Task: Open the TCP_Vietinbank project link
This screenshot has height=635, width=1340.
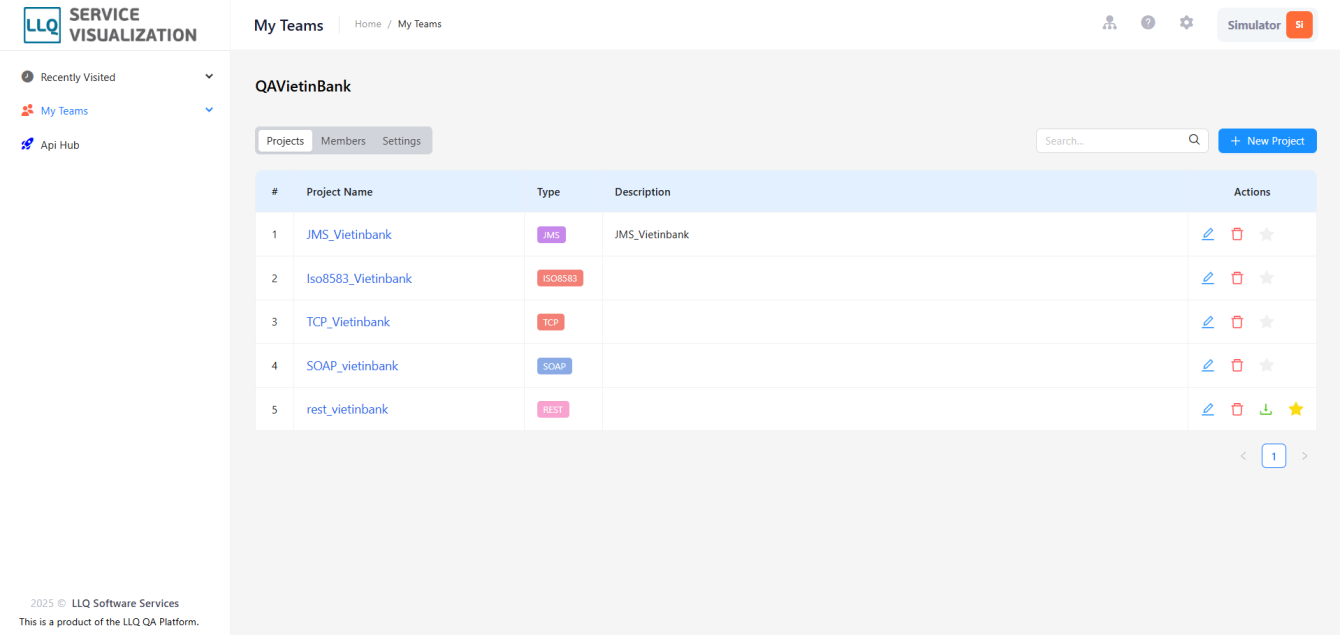Action: [x=348, y=322]
